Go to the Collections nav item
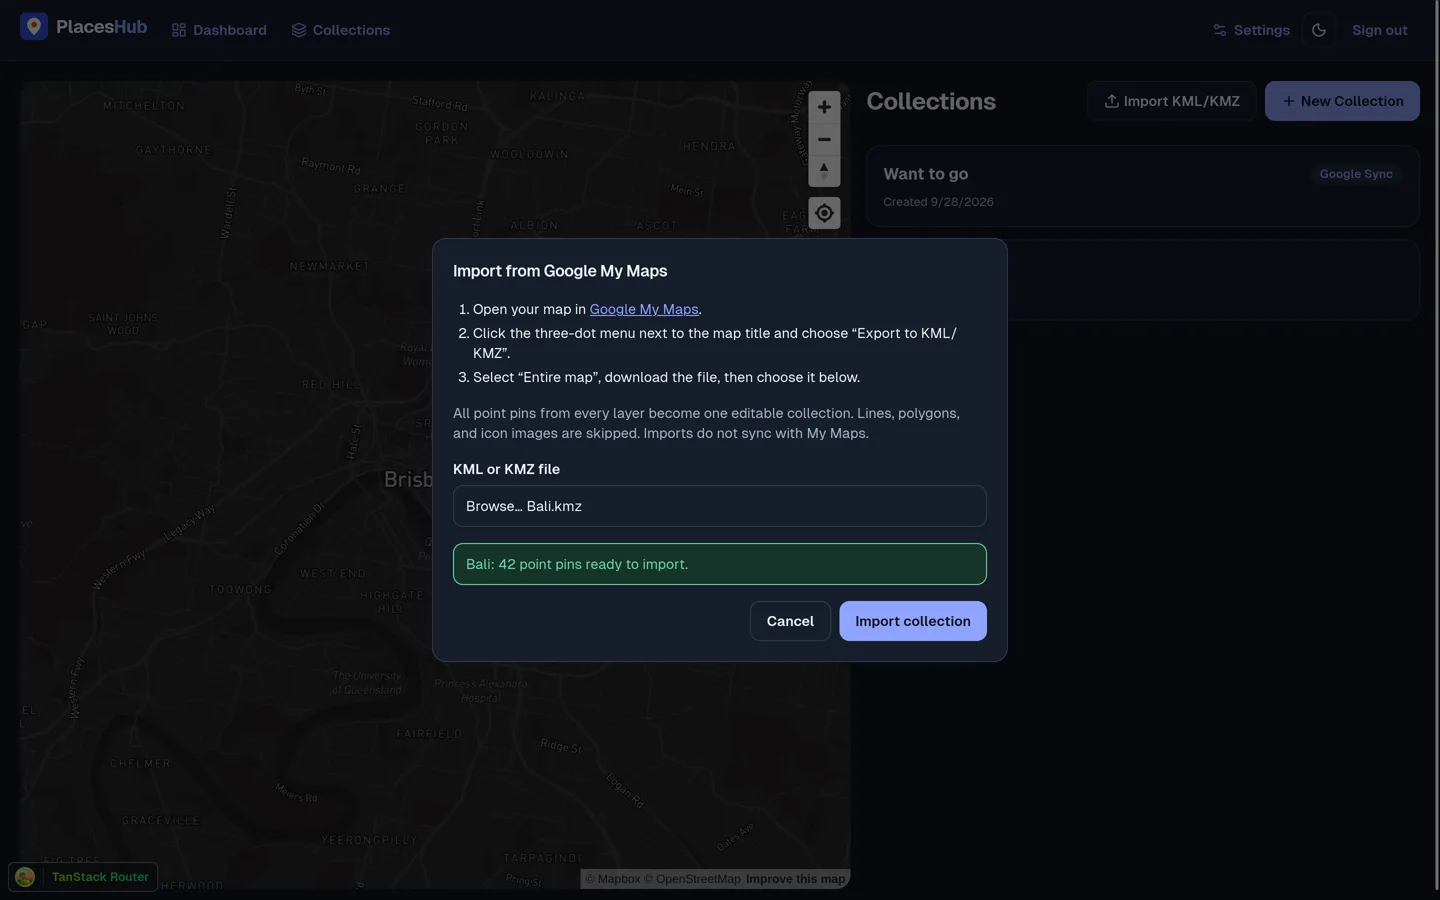1440x900 pixels. pos(341,30)
